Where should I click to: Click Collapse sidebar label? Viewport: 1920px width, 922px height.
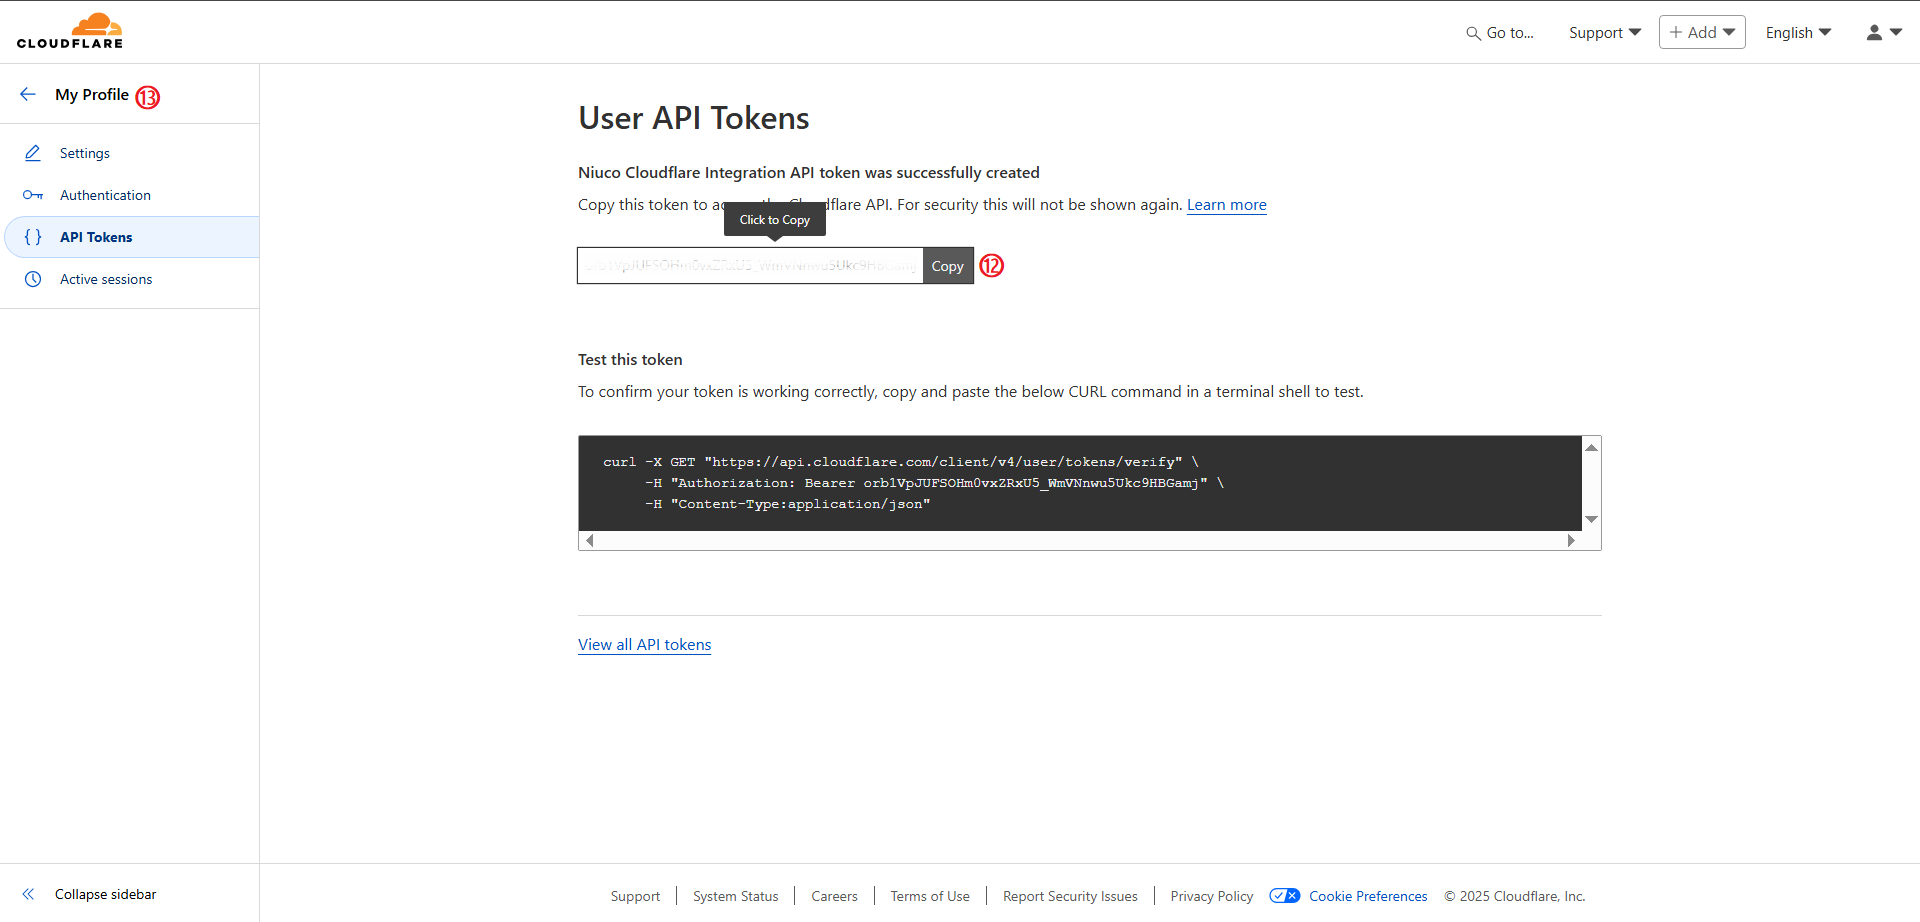coord(106,894)
